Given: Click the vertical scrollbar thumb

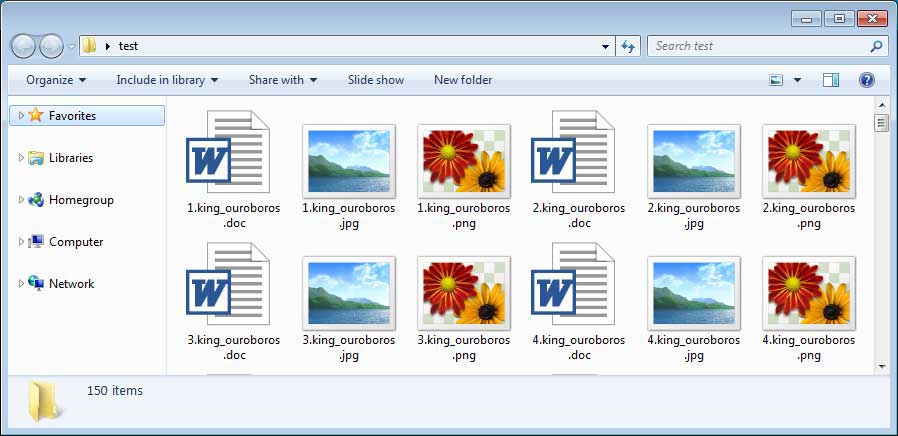Looking at the screenshot, I should 882,123.
